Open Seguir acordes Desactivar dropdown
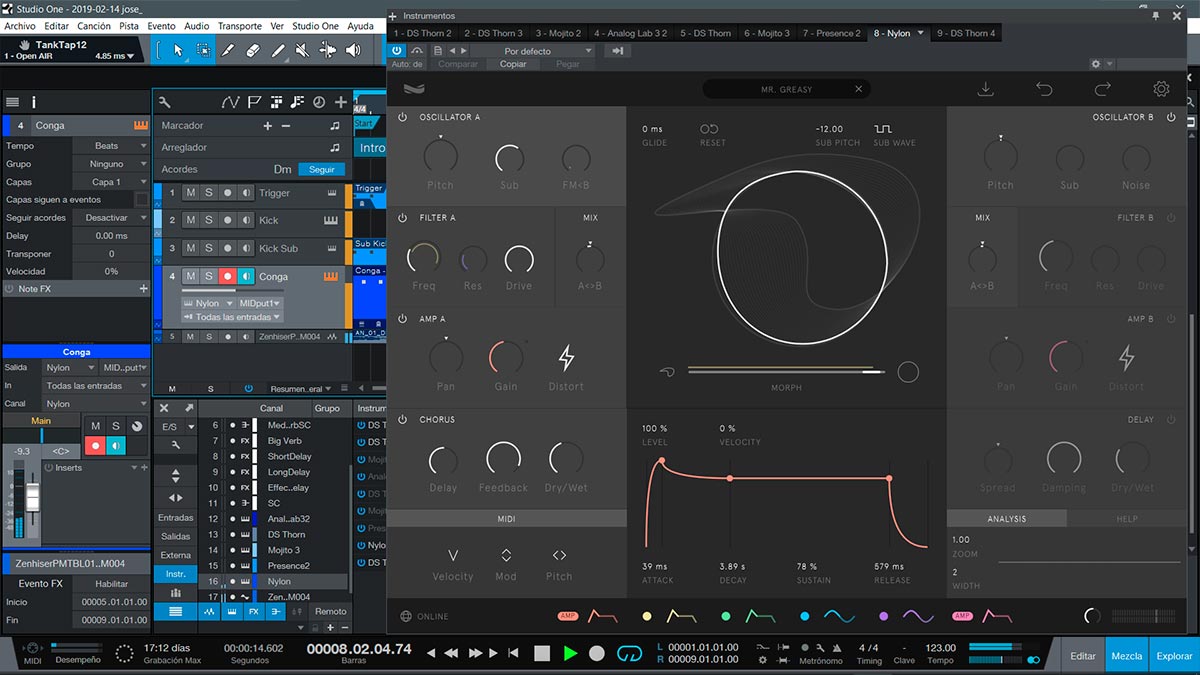The height and width of the screenshot is (675, 1200). click(110, 217)
